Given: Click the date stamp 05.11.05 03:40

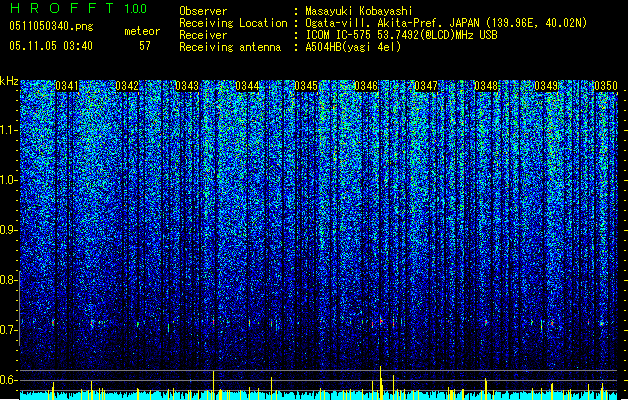Looking at the screenshot, I should pos(51,46).
